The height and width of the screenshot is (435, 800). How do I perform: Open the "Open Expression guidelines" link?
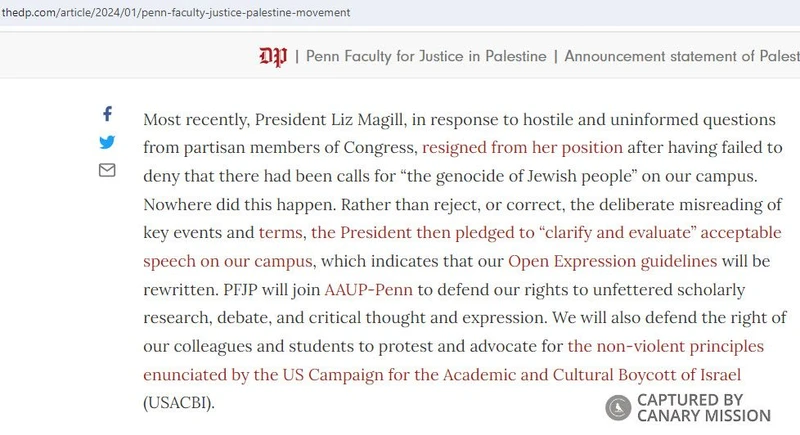(x=612, y=262)
